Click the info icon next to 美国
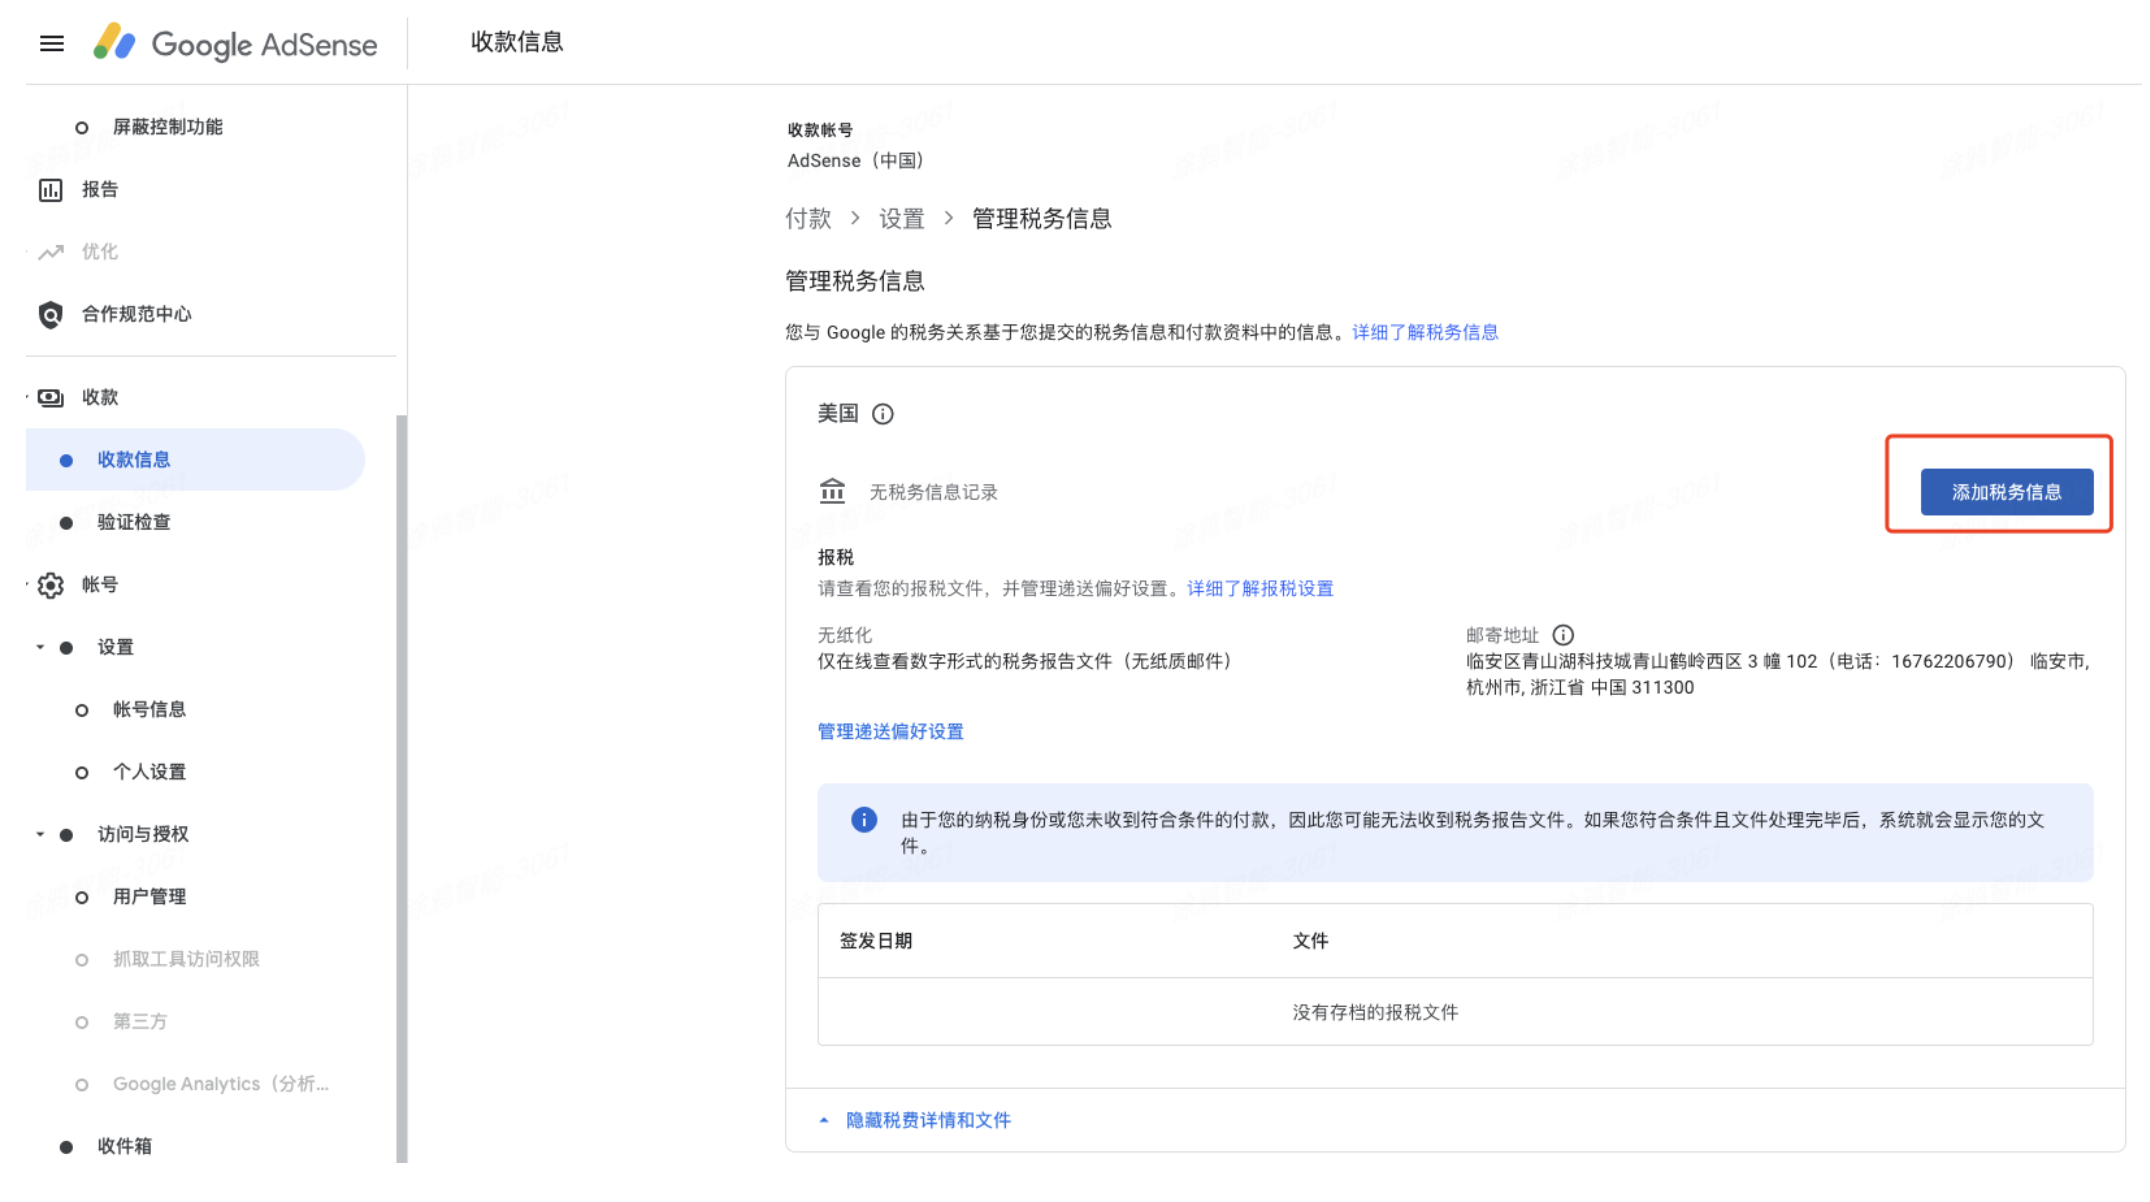 [x=882, y=414]
